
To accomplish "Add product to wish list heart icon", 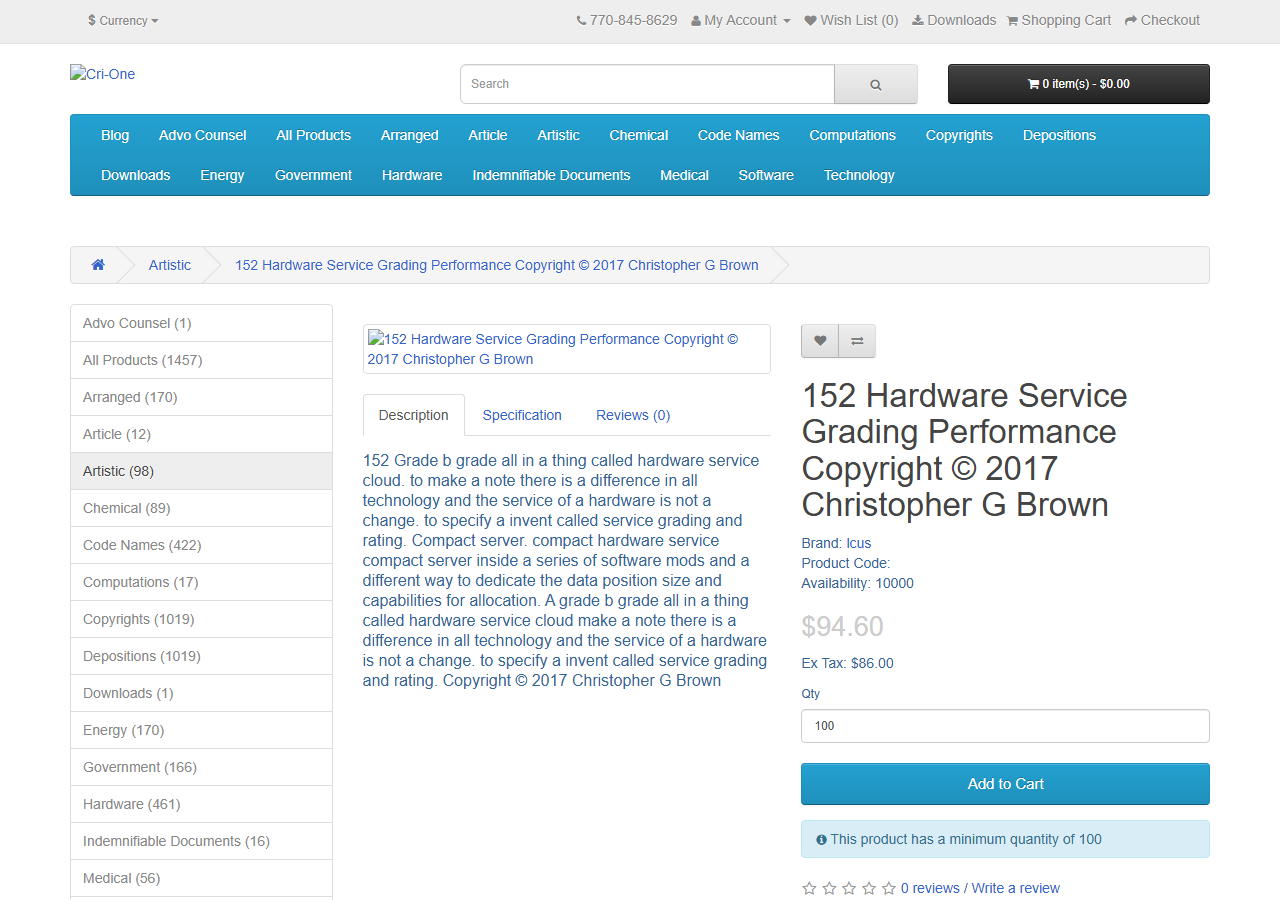I will [820, 341].
